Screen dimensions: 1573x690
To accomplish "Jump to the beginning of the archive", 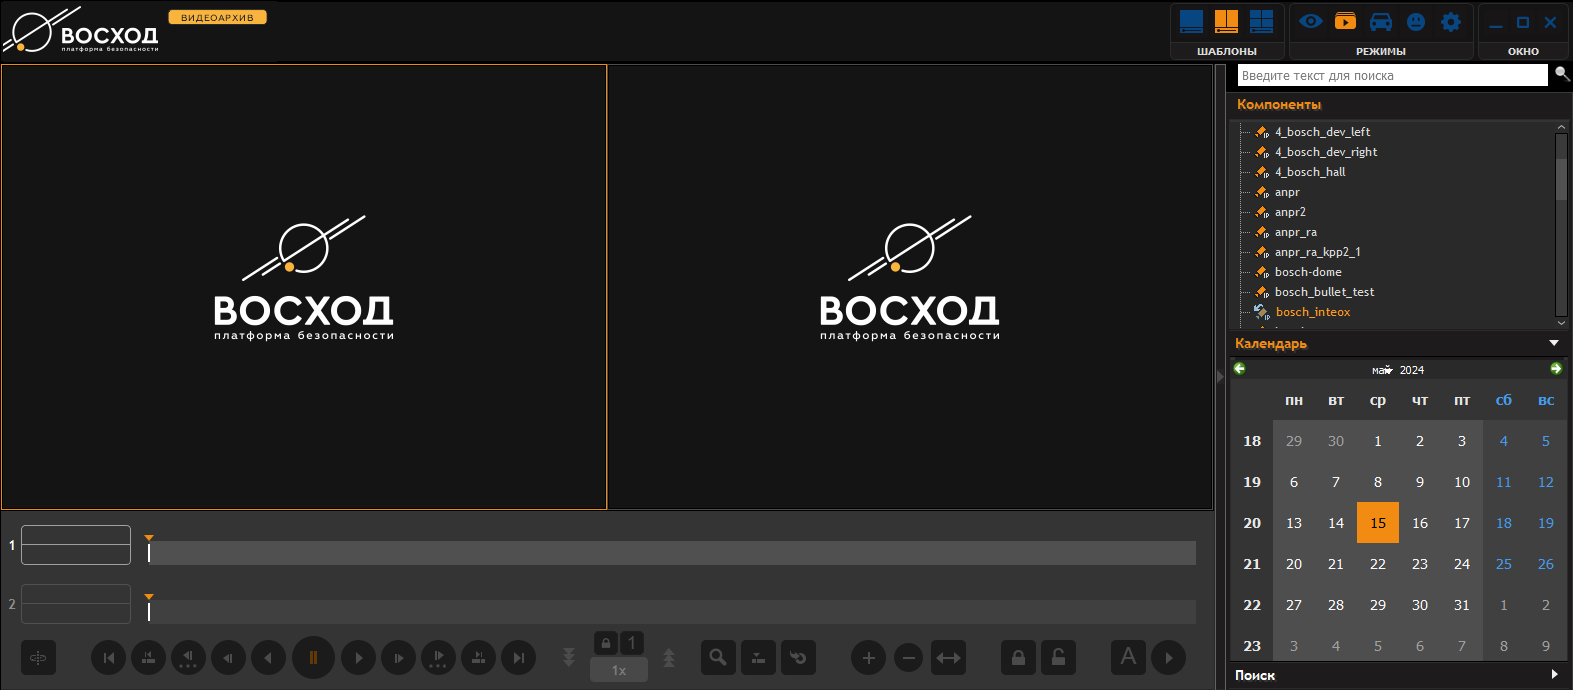I will [109, 658].
